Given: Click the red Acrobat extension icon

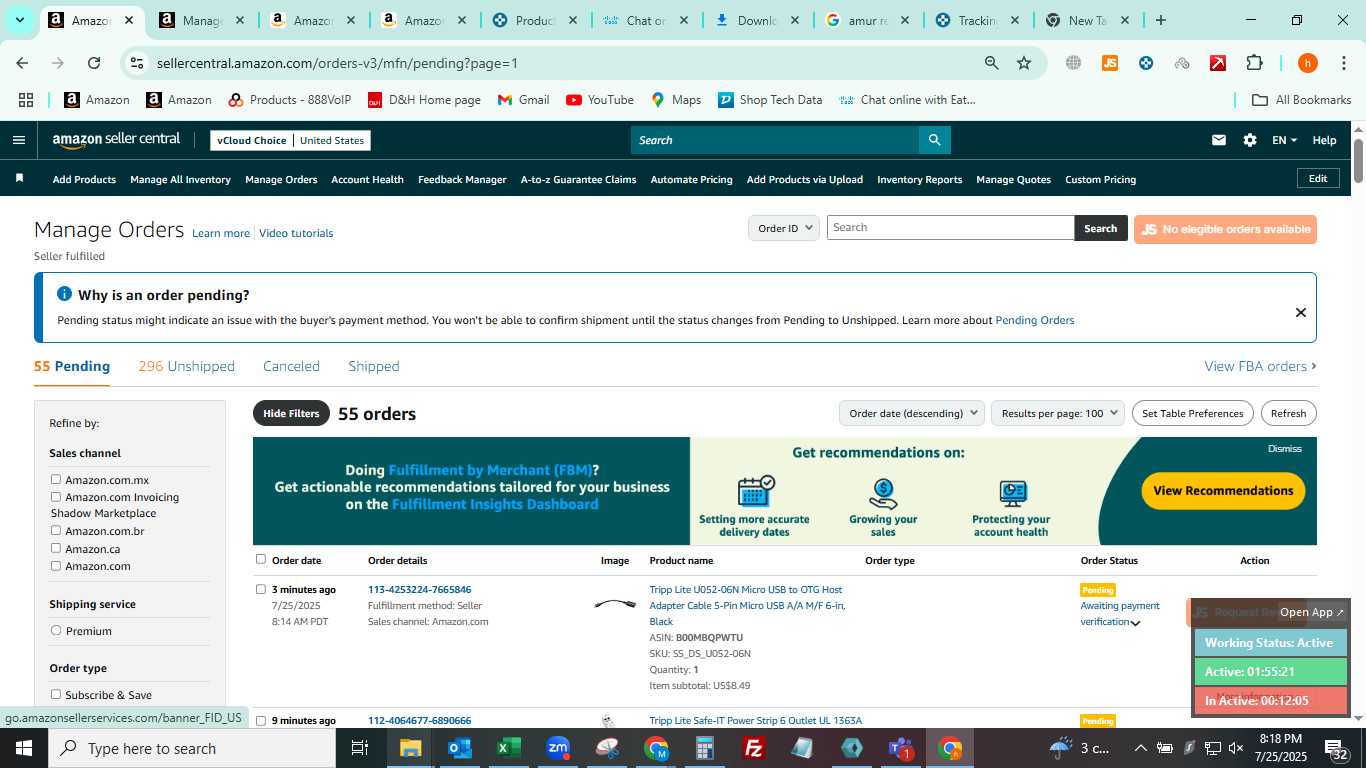Looking at the screenshot, I should 1217,63.
